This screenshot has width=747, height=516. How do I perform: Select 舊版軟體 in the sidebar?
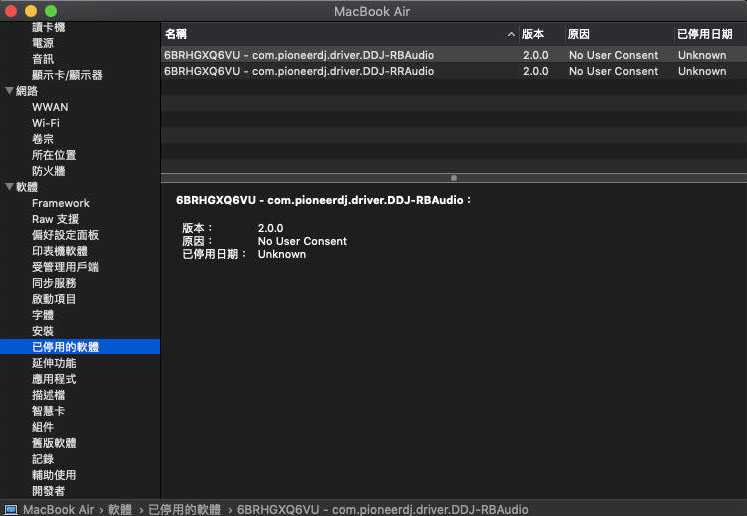coord(54,443)
